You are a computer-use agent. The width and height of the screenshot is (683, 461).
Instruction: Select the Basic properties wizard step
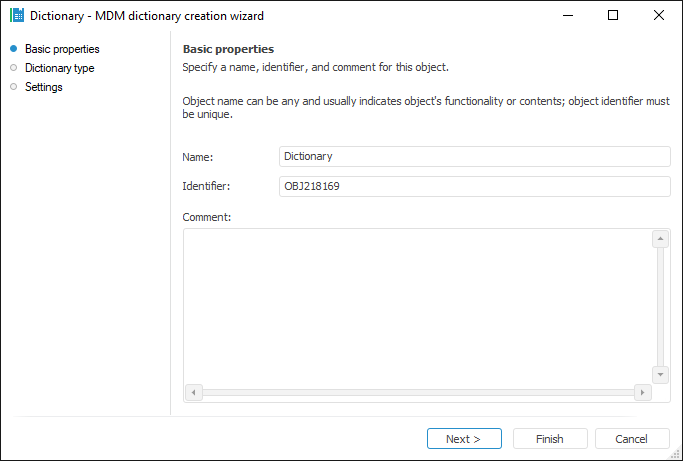point(62,49)
